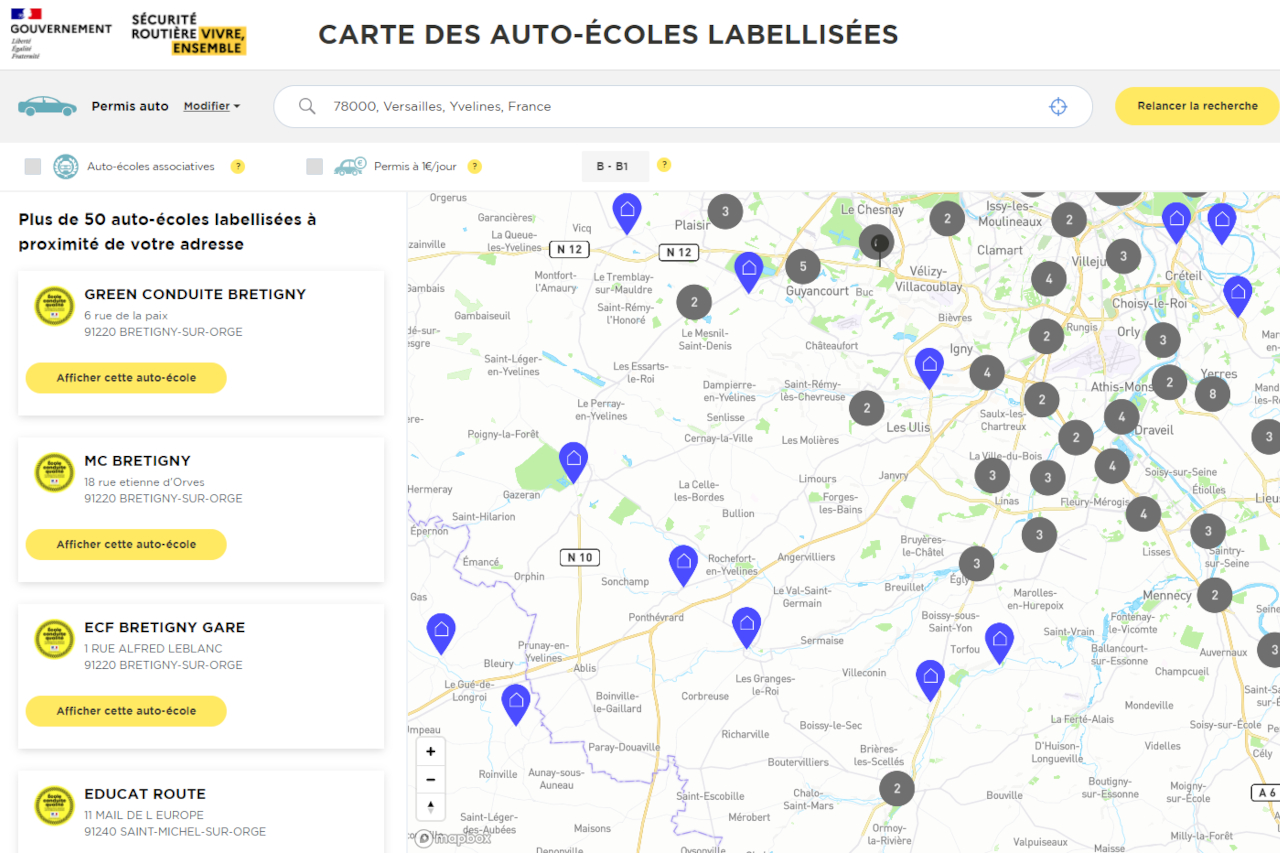The image size is (1280, 853).
Task: Click the Permis à 1€/jour car icon
Action: click(349, 165)
